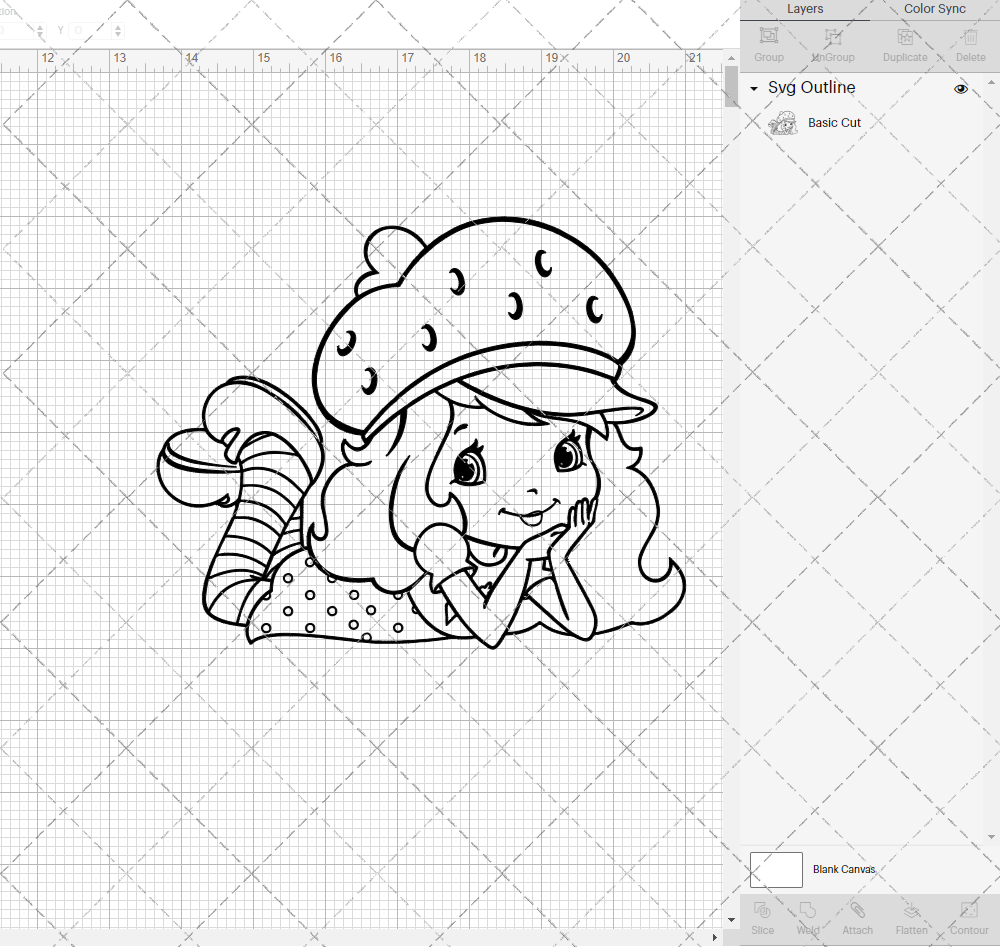Collapse the Svg Outline group
Viewport: 1000px width, 947px height.
coord(753,88)
